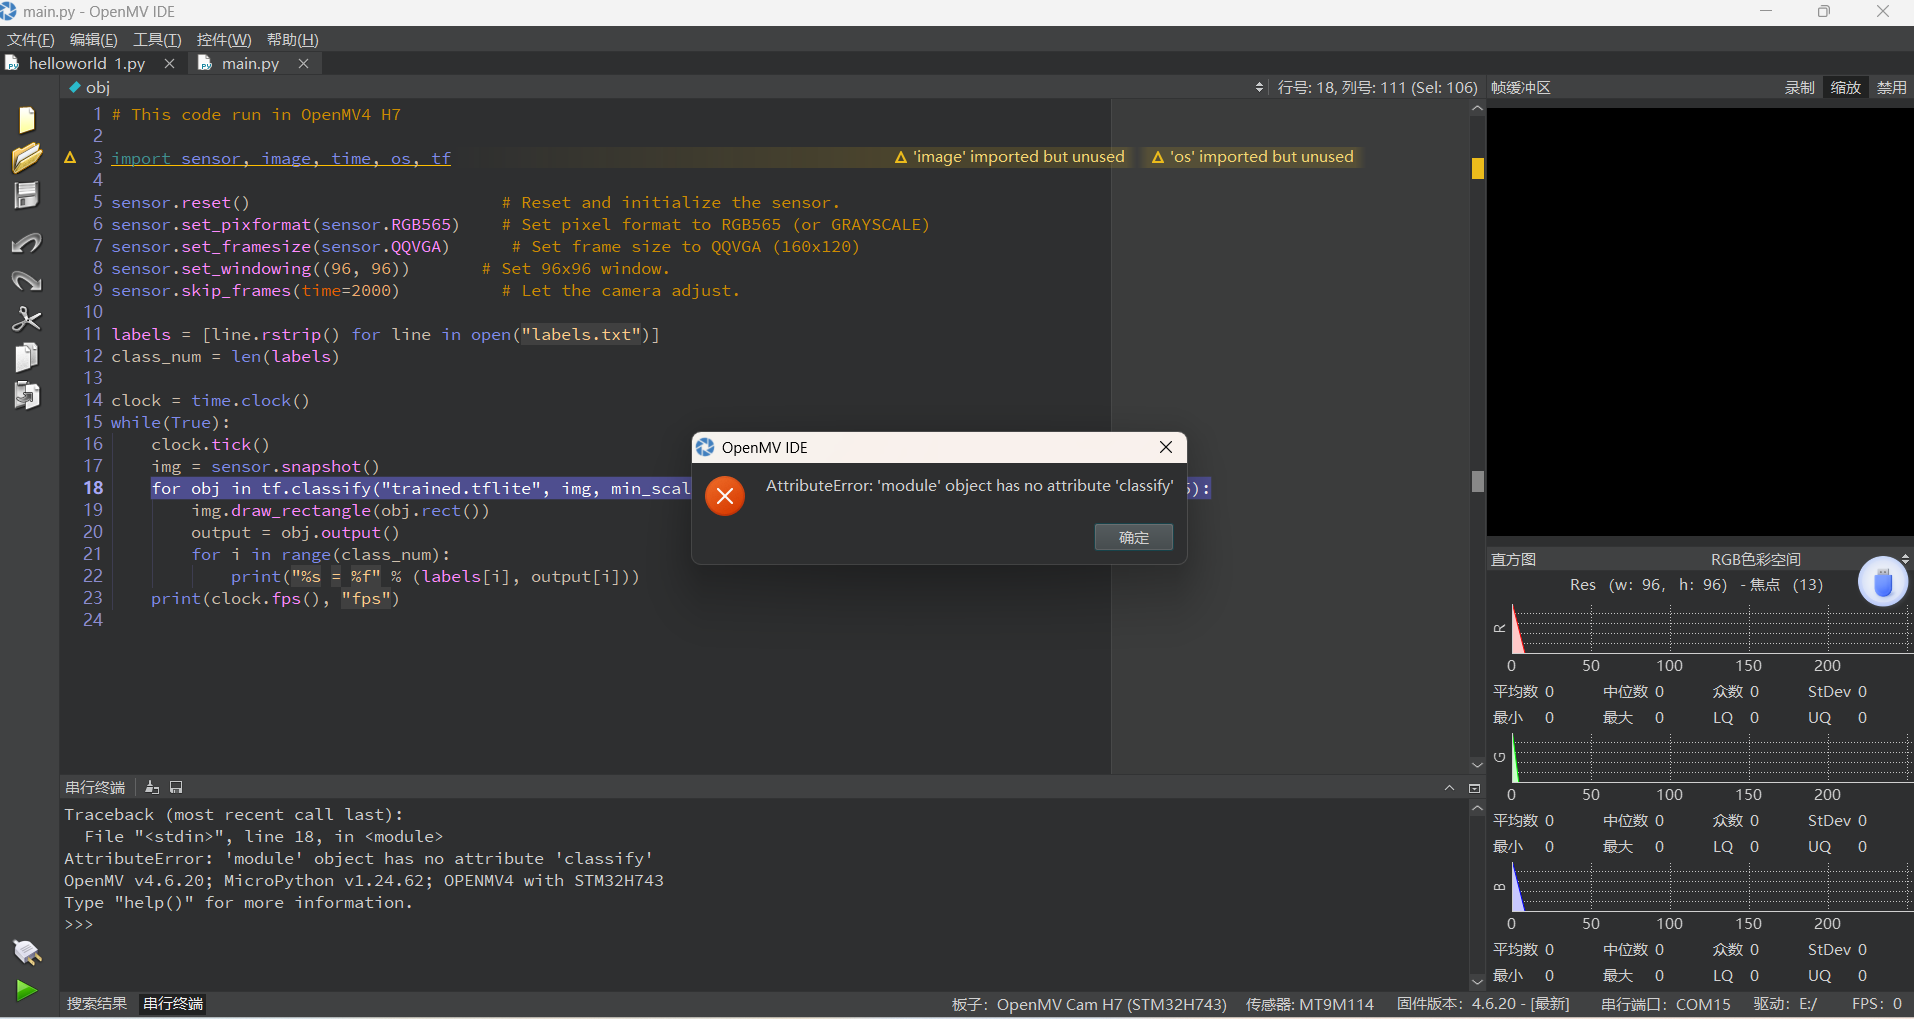Screen dimensions: 1914x1019
Task: Click the black frame buffer preview area
Action: (x=1699, y=322)
